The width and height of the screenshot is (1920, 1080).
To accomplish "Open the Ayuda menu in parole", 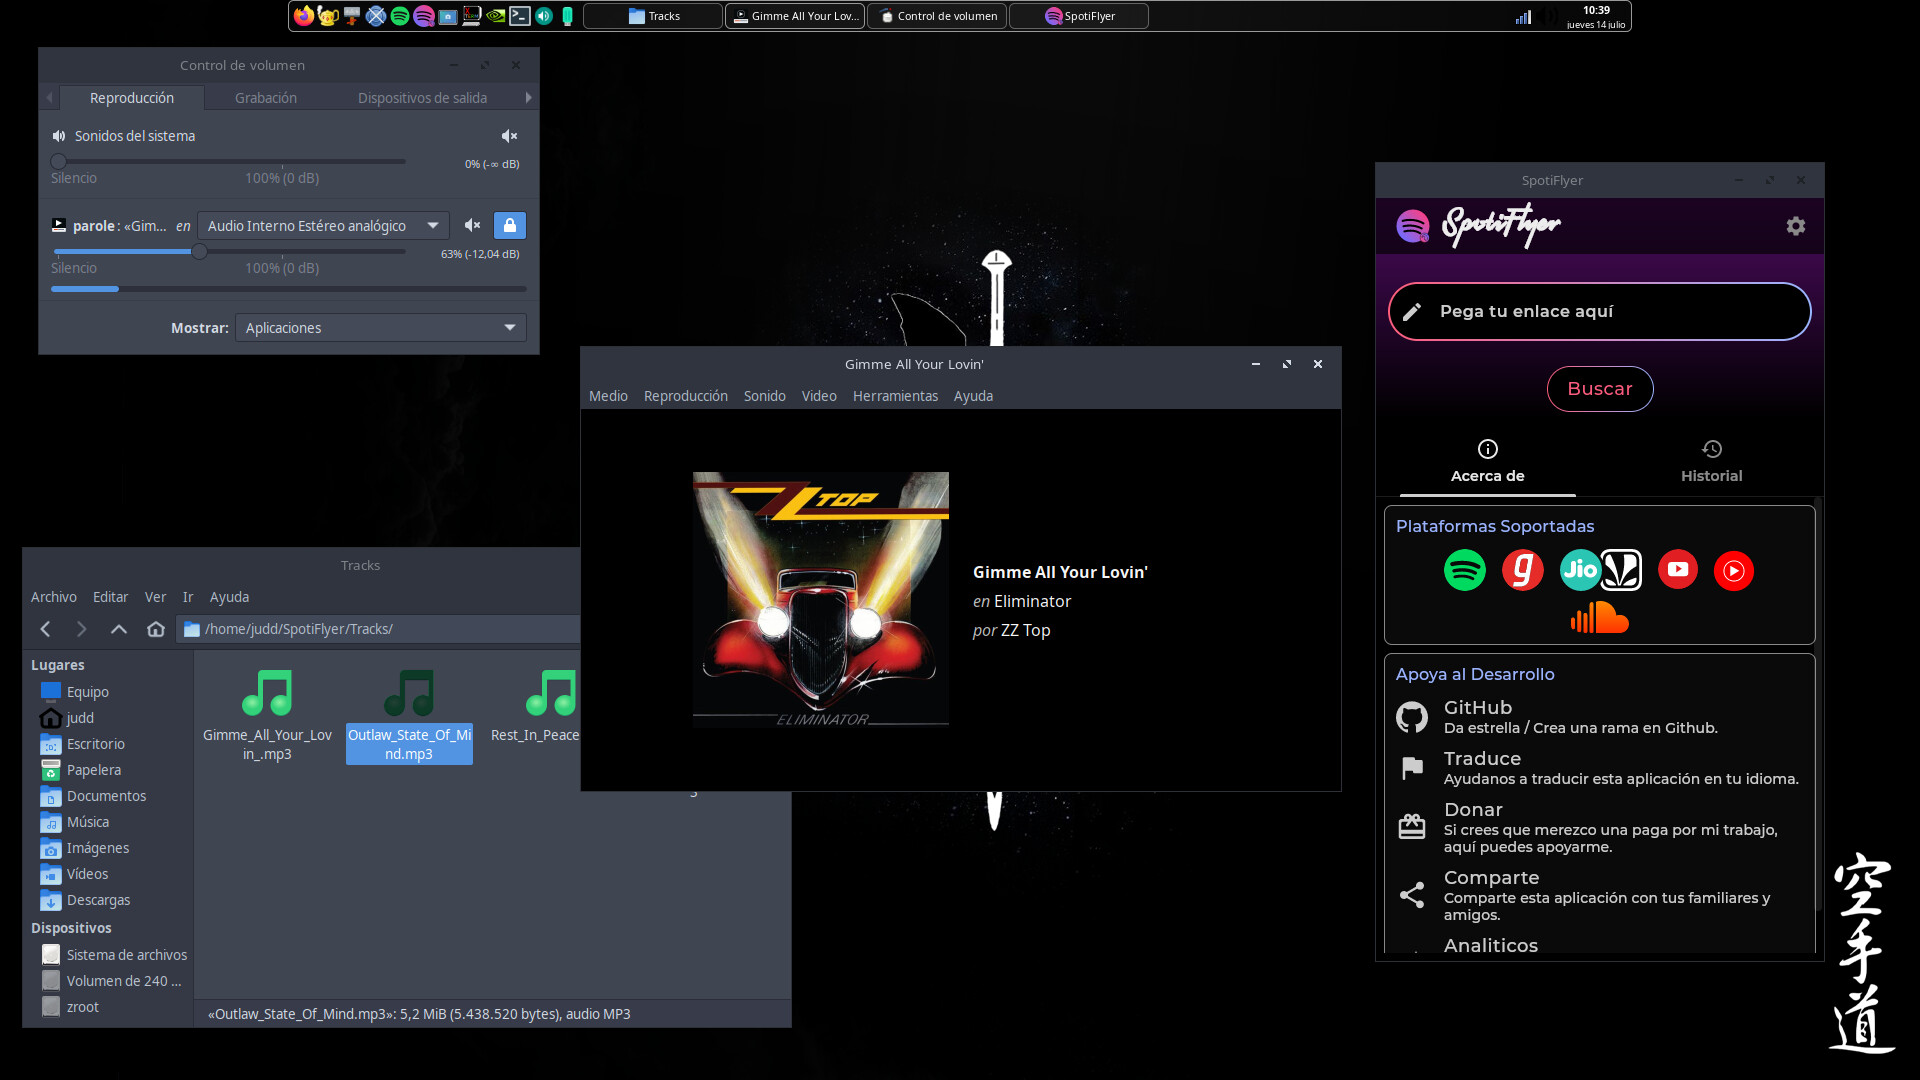I will (973, 396).
